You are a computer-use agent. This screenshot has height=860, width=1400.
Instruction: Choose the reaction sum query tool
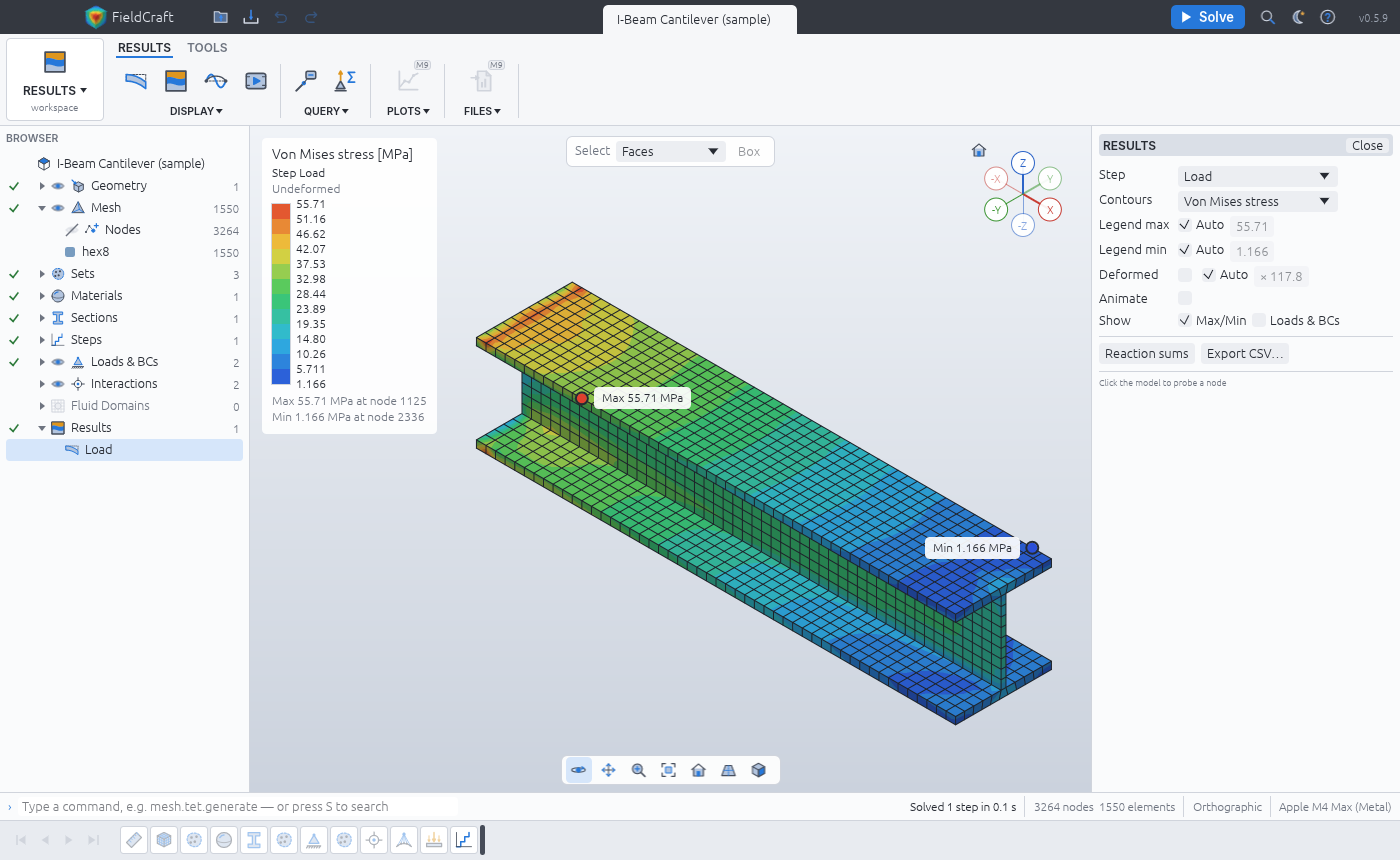(346, 81)
